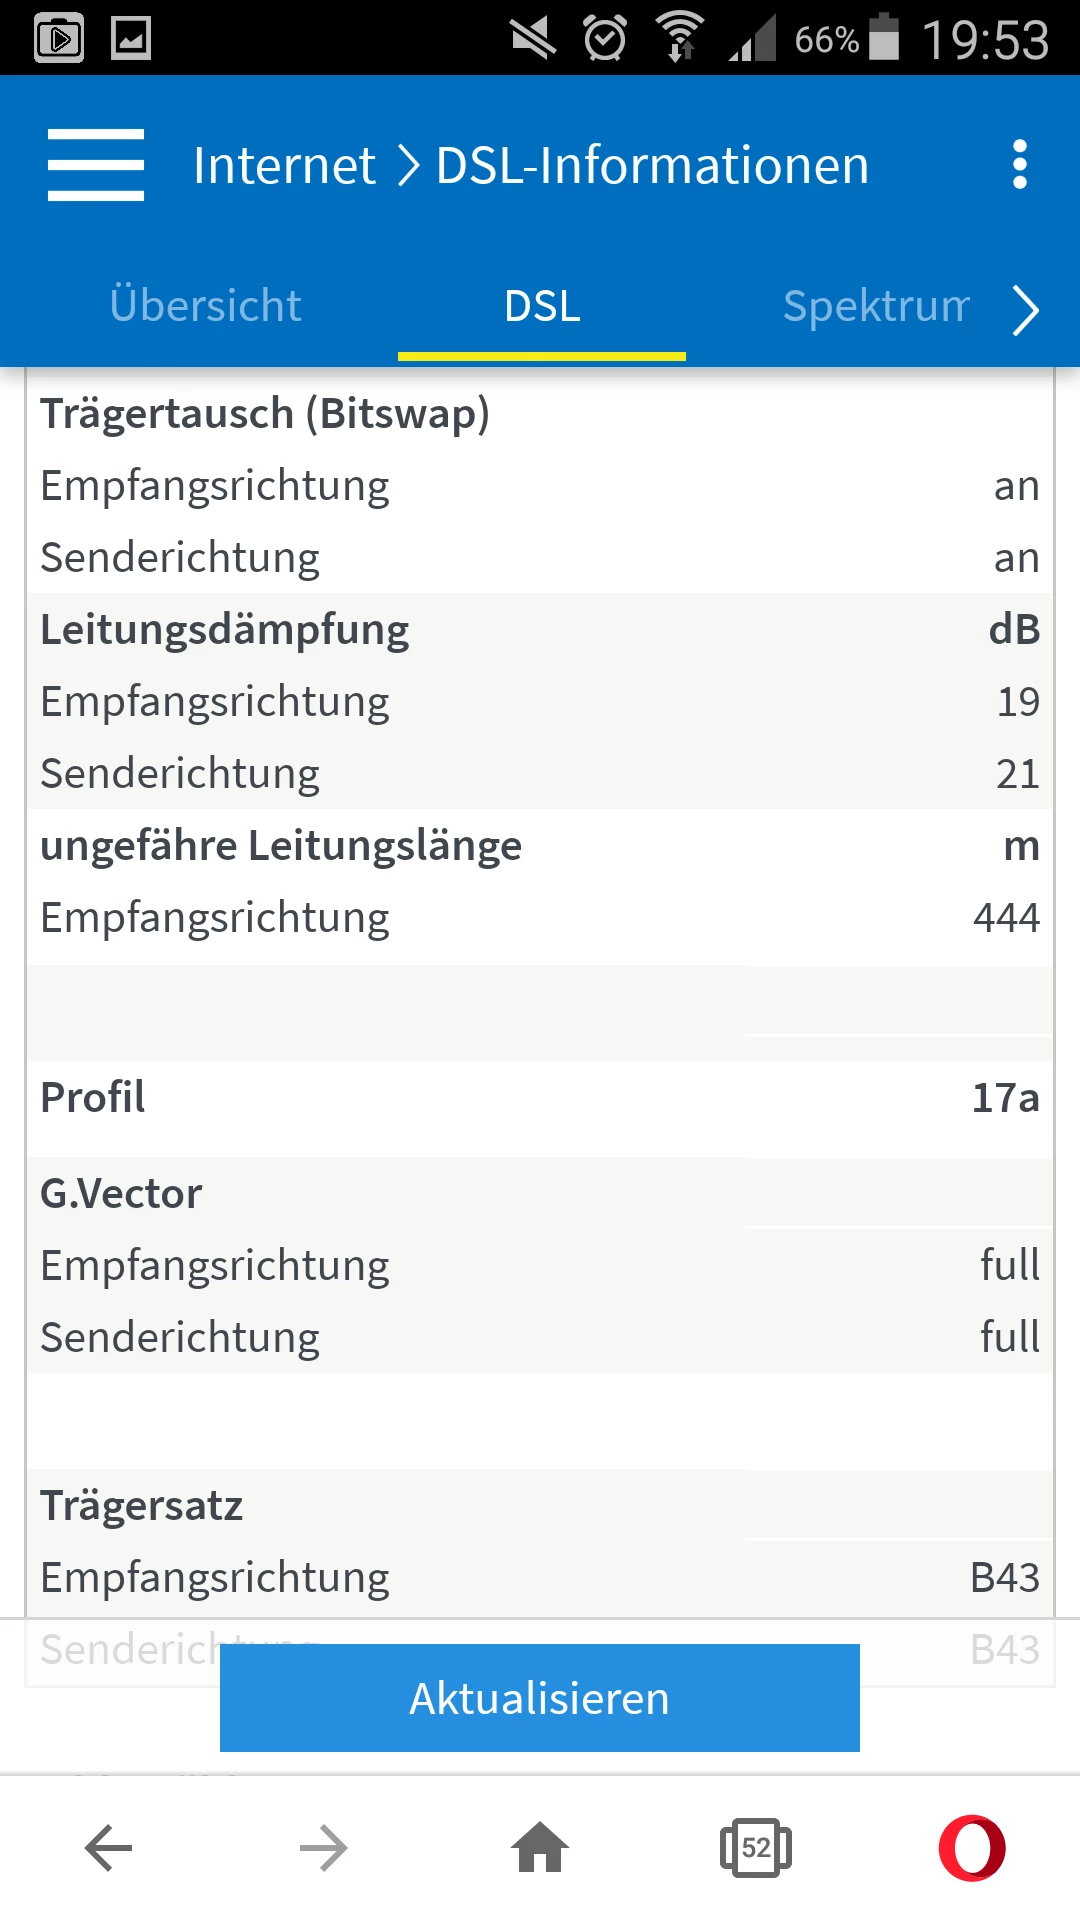The height and width of the screenshot is (1920, 1080).
Task: Tap the Aktualisieren button
Action: tap(540, 1698)
